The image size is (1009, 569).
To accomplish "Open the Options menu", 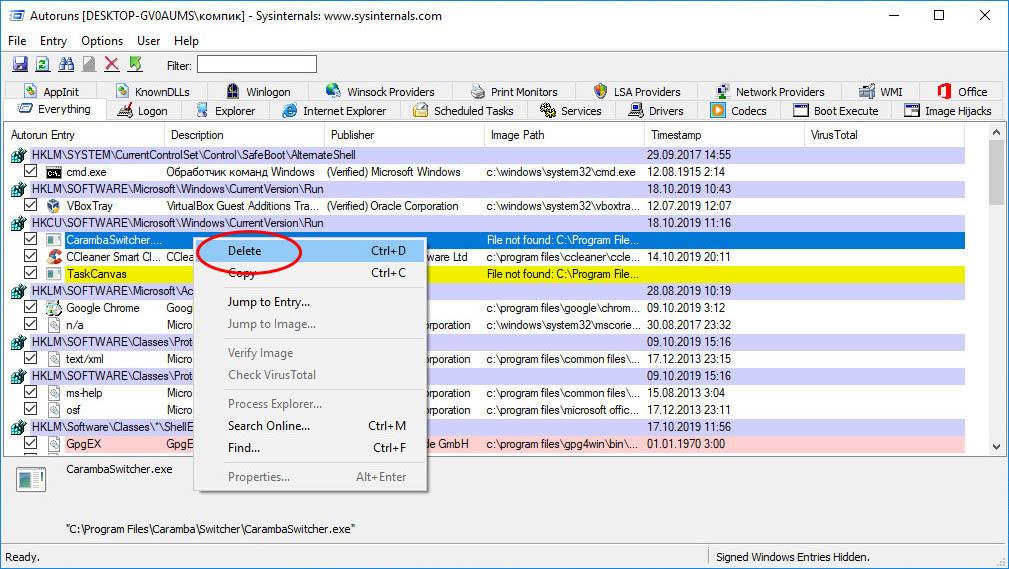I will point(102,41).
